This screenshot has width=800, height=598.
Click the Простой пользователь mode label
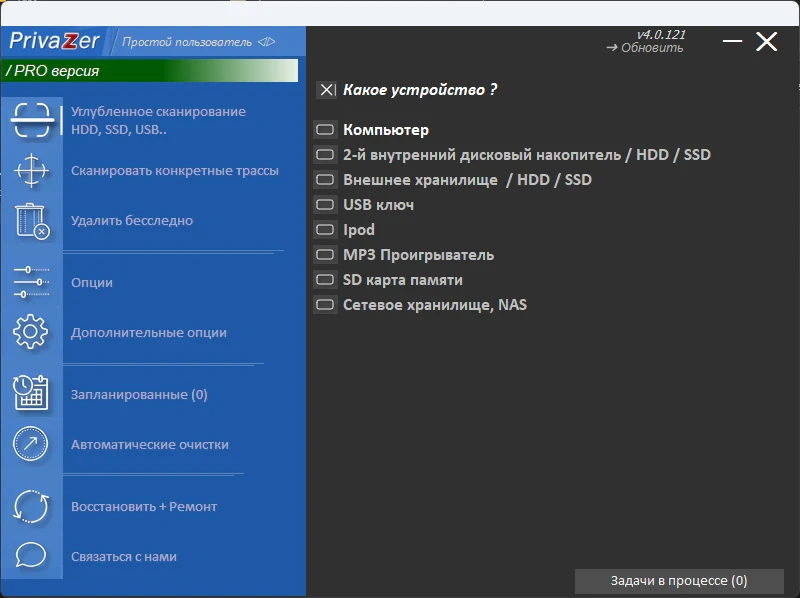(x=187, y=42)
